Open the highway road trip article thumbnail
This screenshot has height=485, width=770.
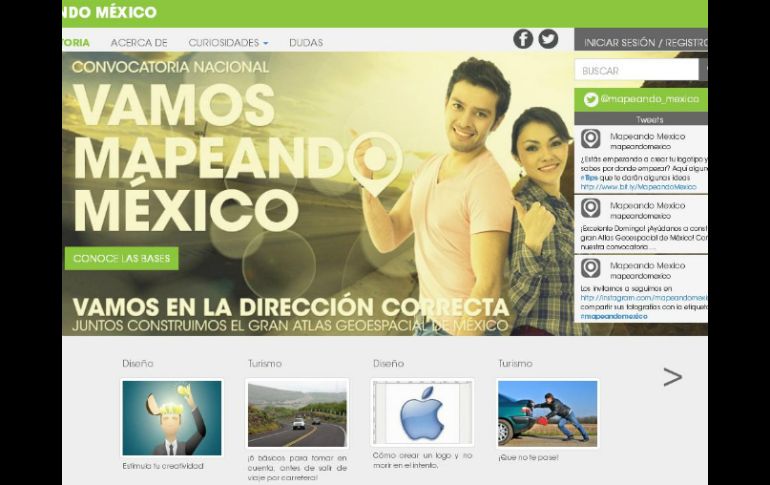click(297, 414)
